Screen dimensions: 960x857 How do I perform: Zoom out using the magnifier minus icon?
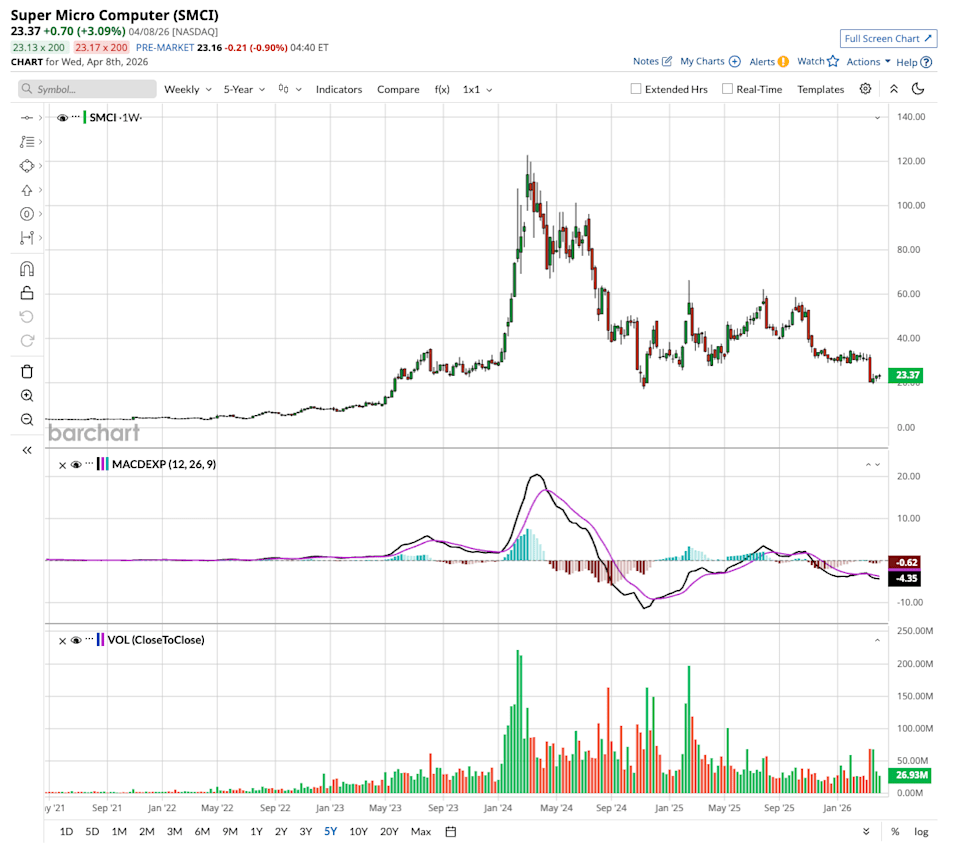[27, 419]
